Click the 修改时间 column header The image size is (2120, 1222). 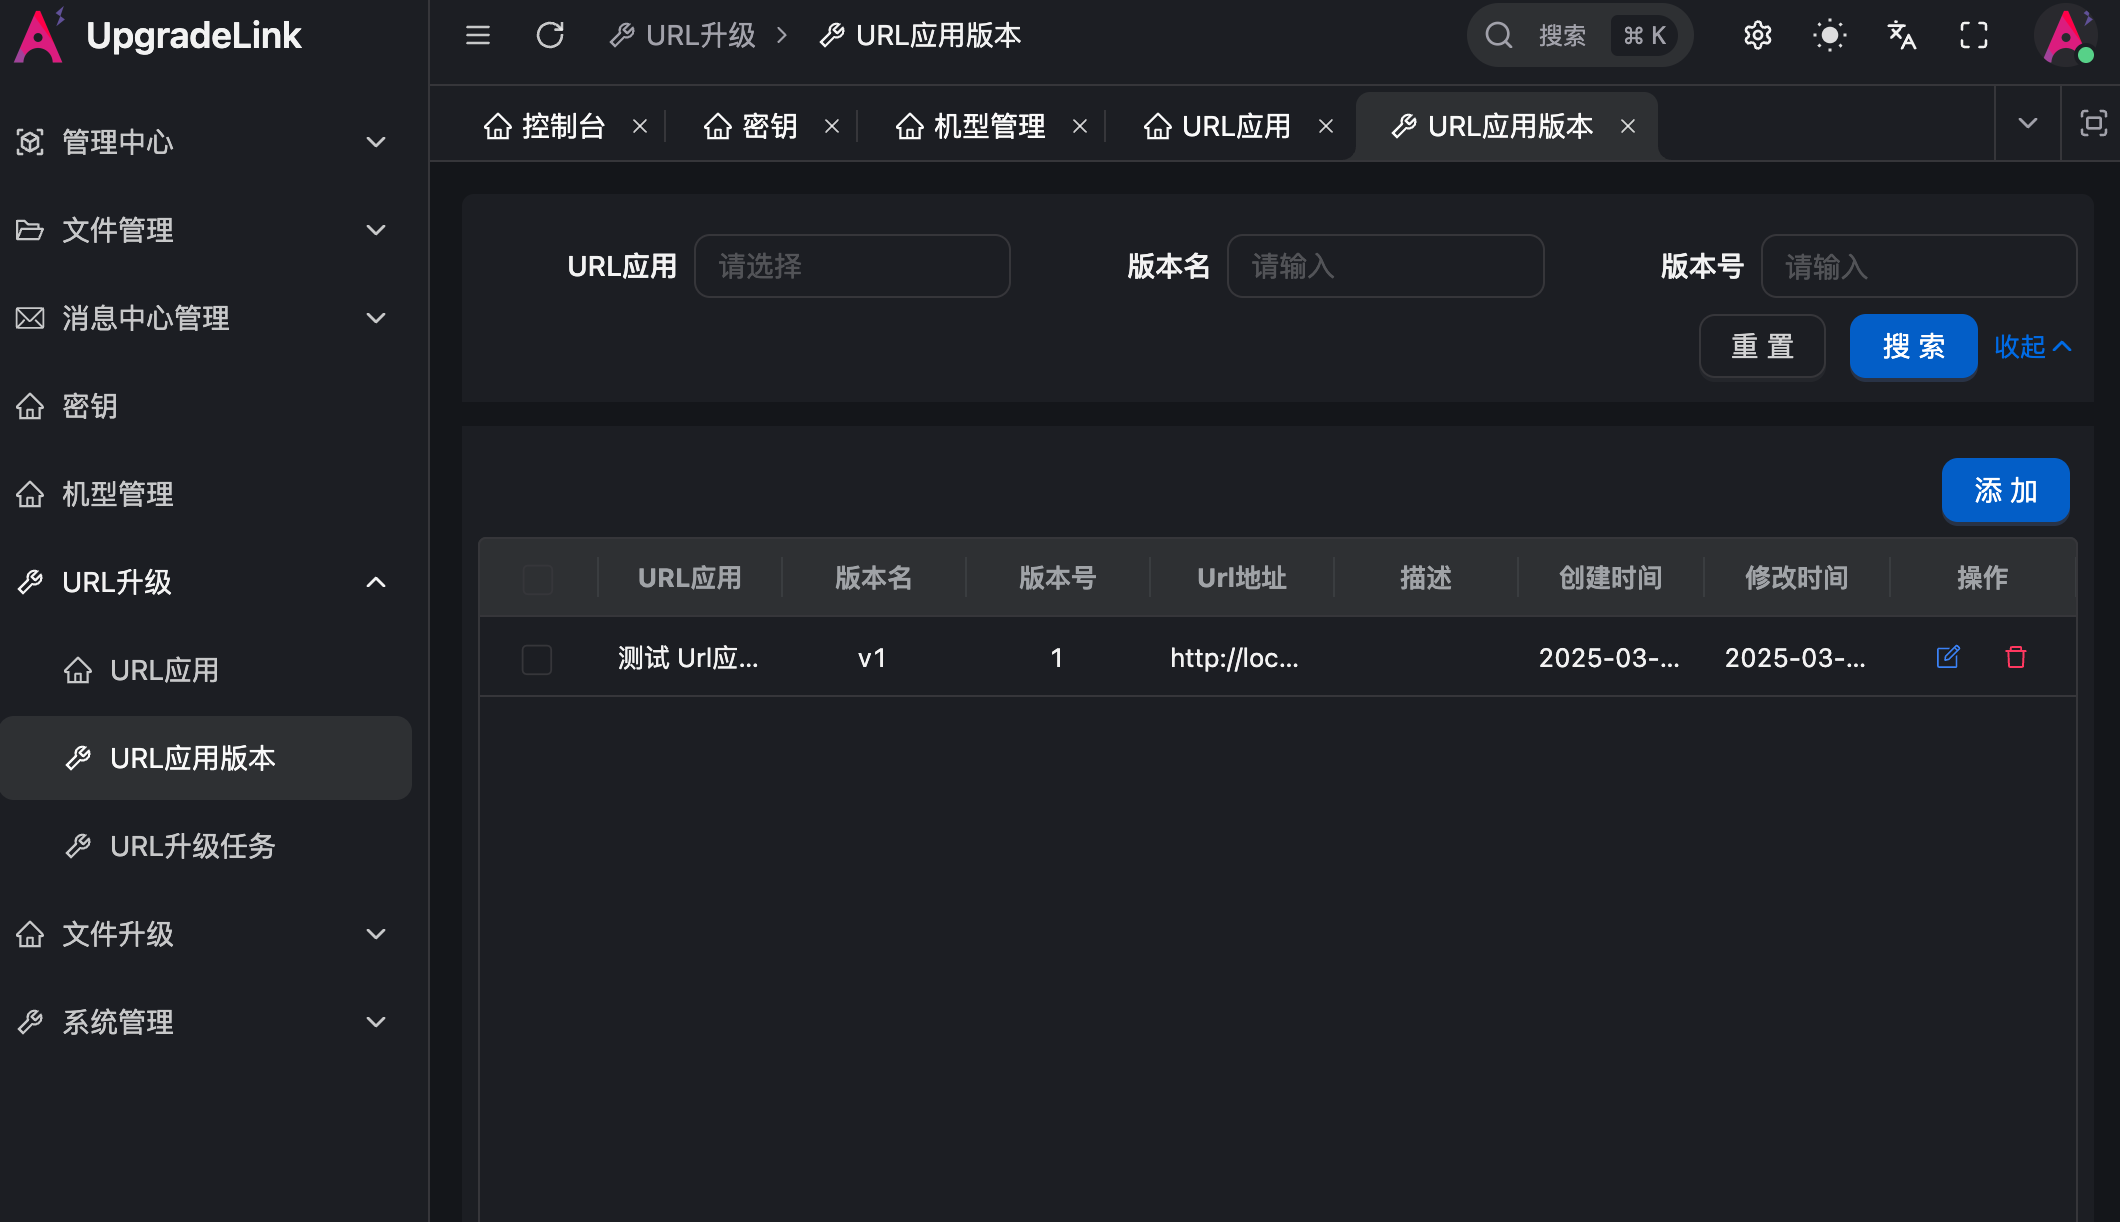pos(1797,578)
